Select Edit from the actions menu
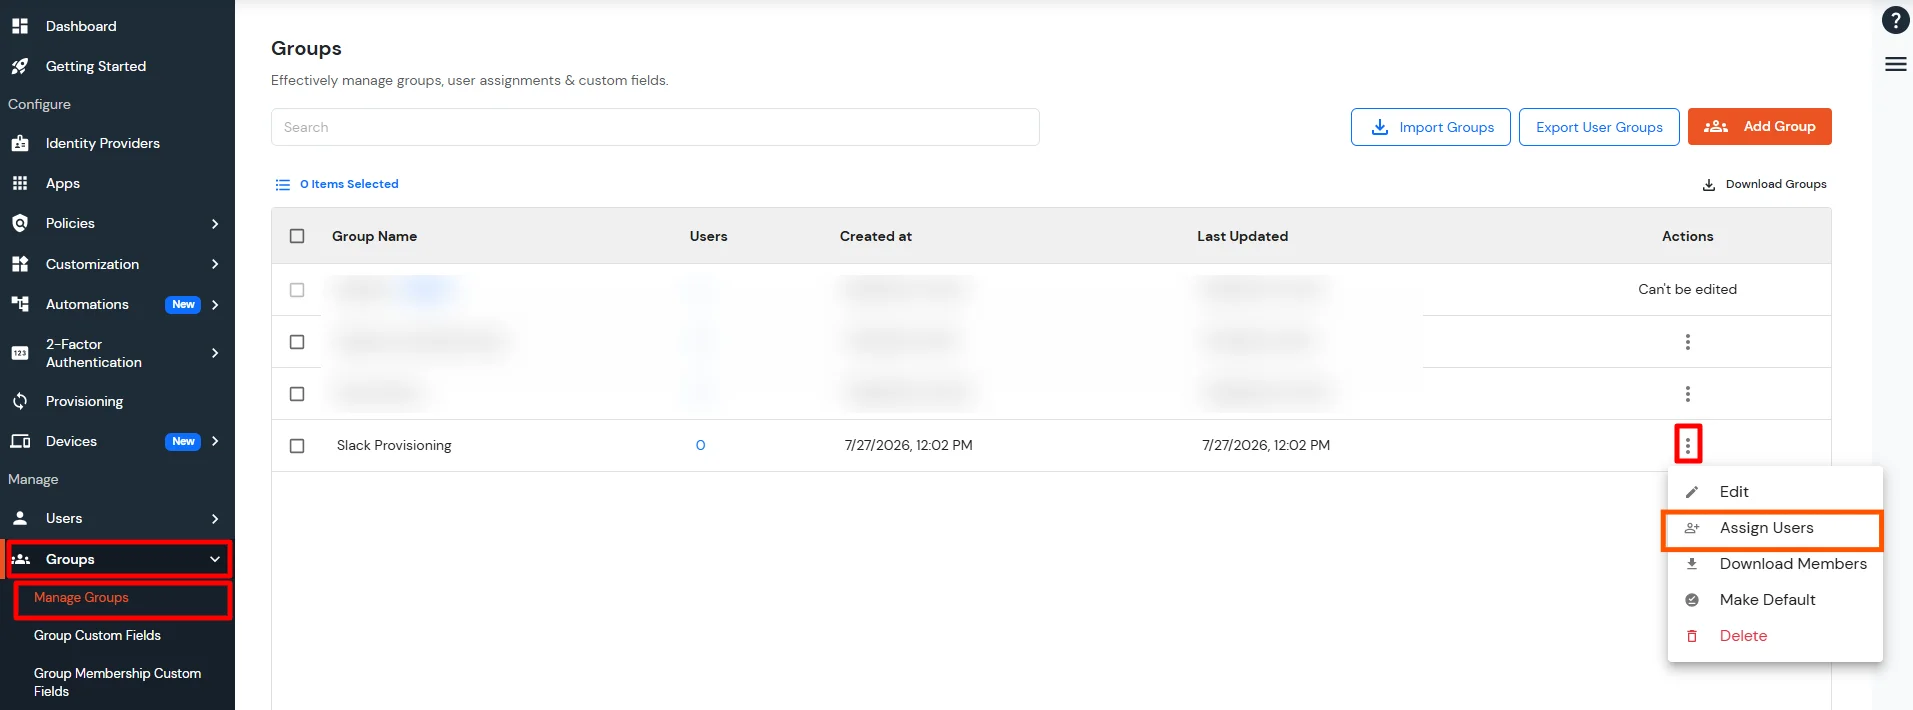1913x710 pixels. click(1775, 492)
